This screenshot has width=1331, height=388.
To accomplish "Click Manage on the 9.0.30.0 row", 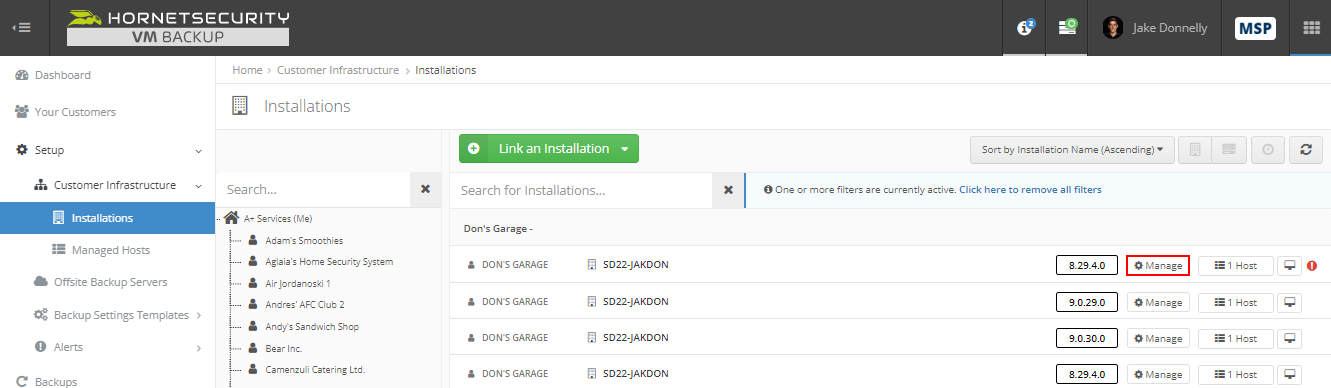I will click(1158, 339).
